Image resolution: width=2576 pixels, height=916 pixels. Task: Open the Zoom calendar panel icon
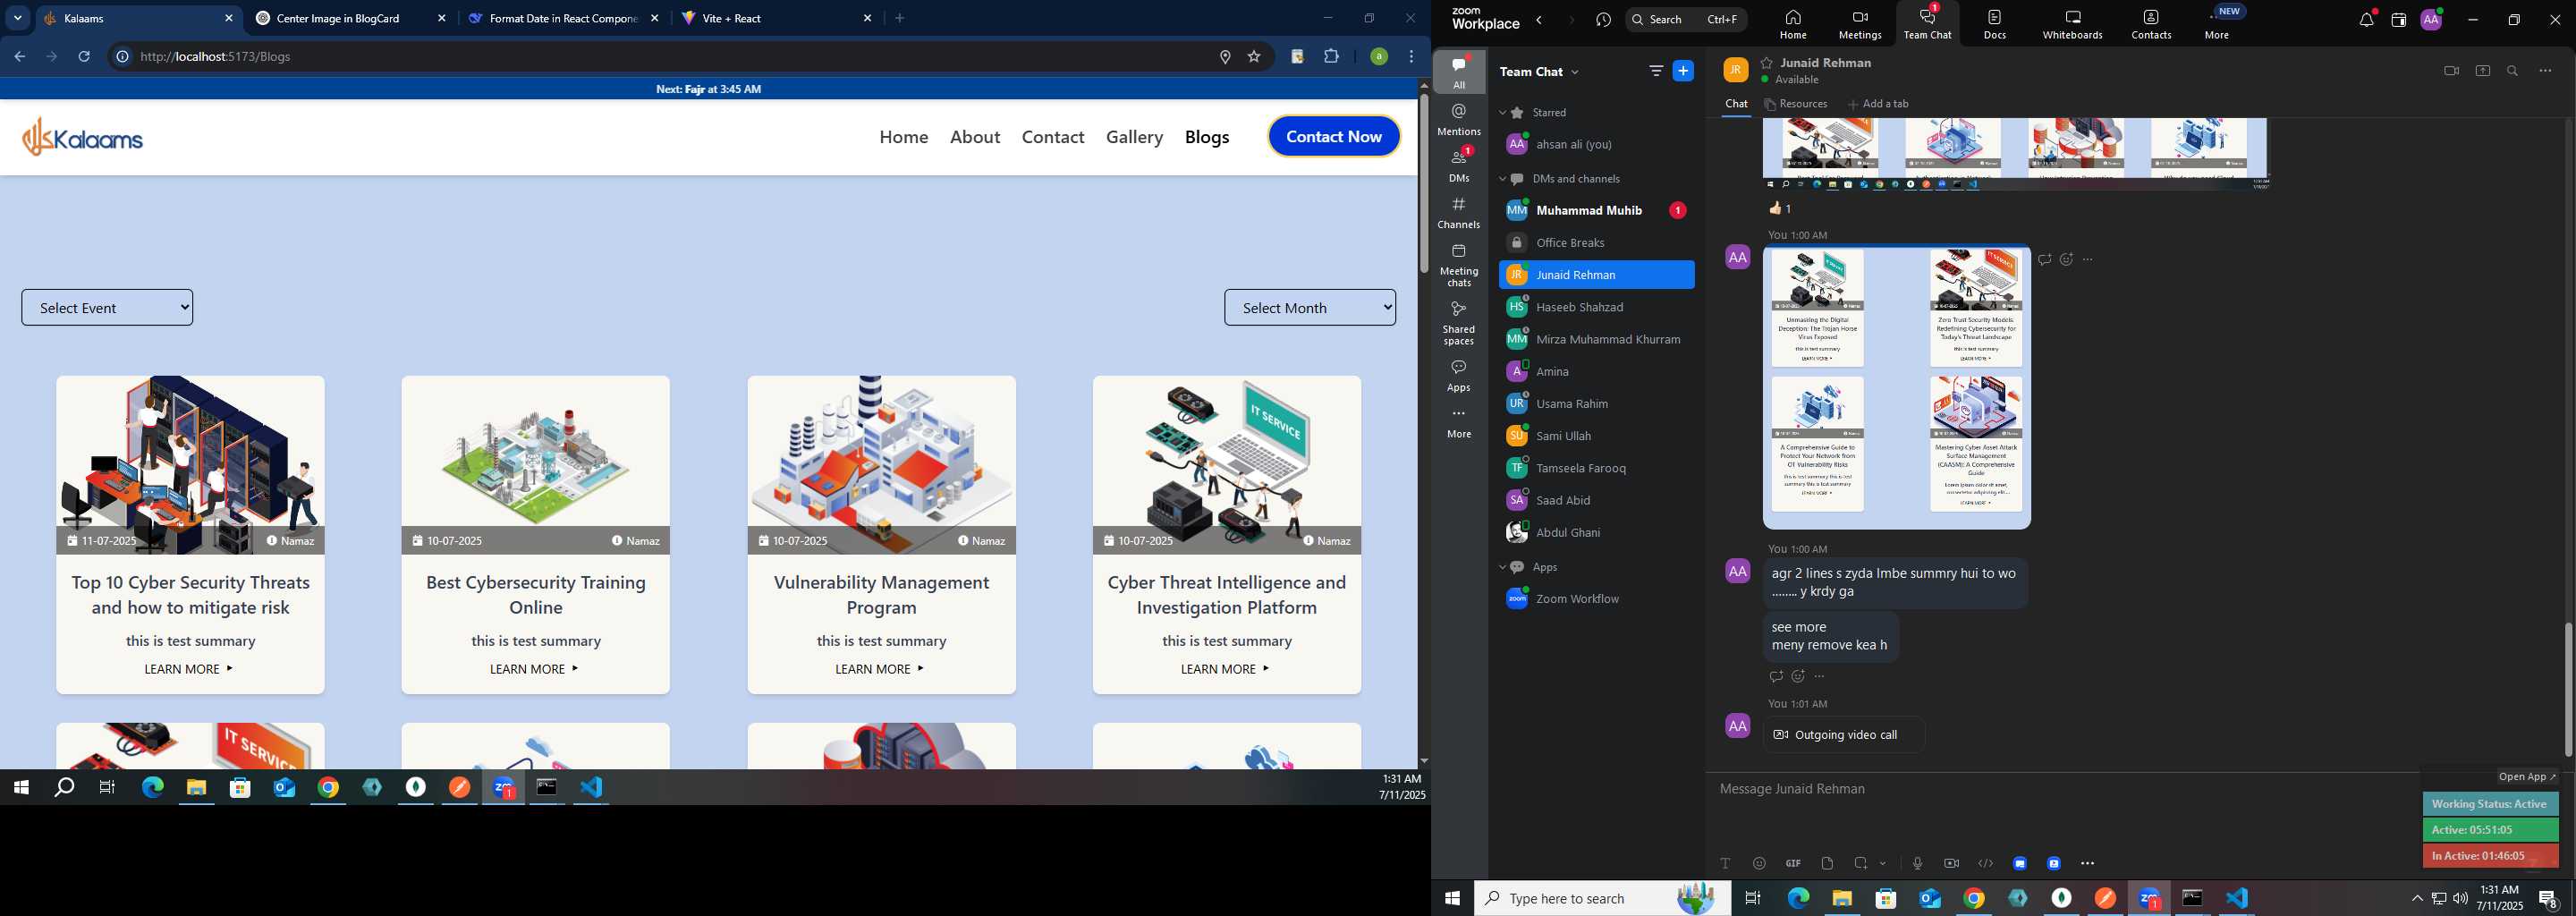2398,20
